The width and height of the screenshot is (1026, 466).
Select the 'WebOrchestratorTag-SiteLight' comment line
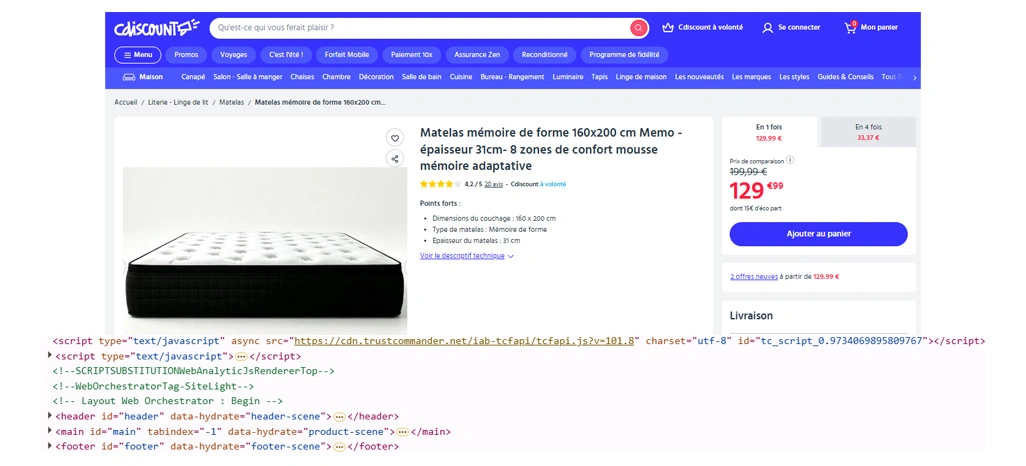pos(153,386)
